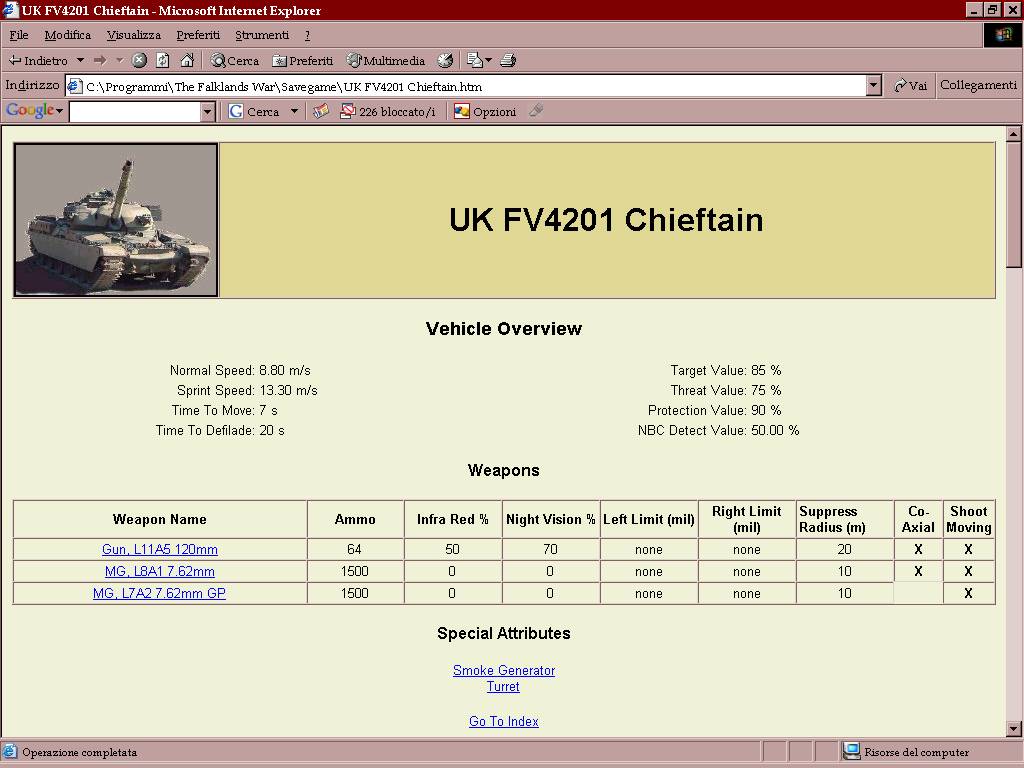Click the Chieftain tank thumbnail image

(116, 220)
